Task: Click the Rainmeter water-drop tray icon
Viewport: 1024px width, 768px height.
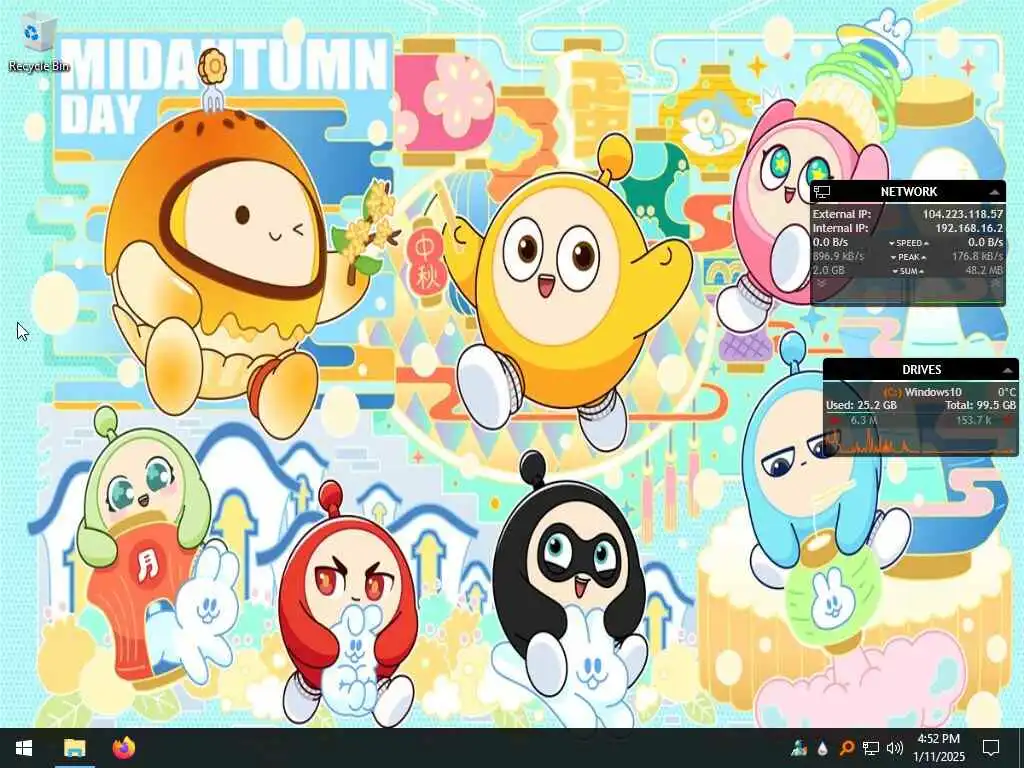Action: (x=823, y=748)
